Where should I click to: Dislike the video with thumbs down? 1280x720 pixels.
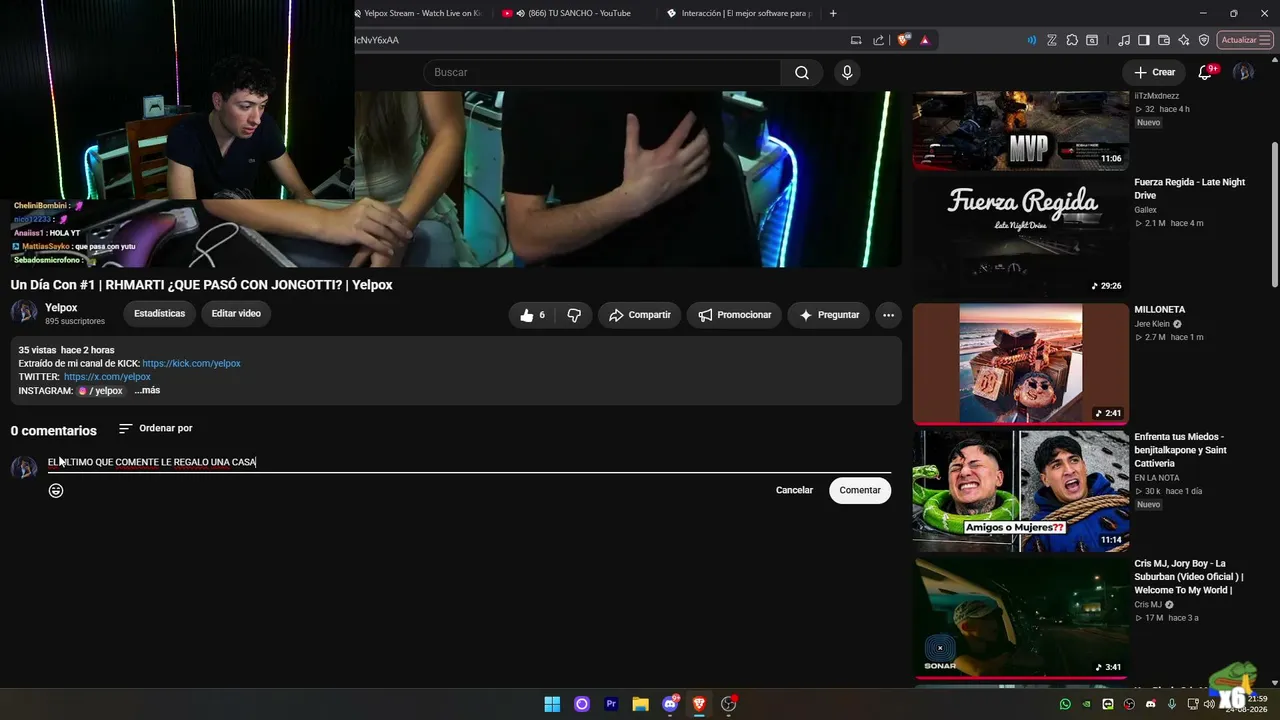[x=574, y=315]
